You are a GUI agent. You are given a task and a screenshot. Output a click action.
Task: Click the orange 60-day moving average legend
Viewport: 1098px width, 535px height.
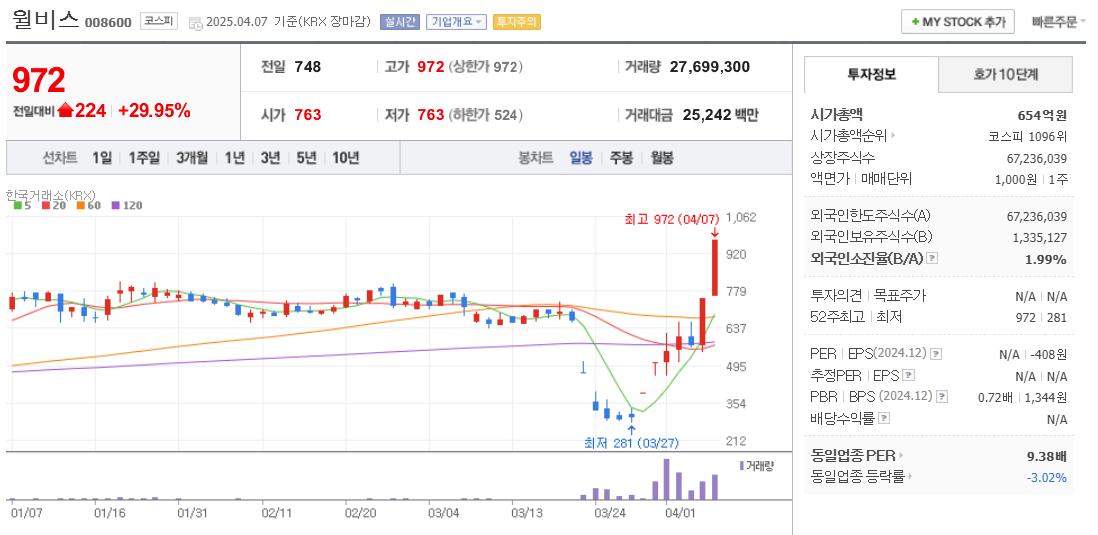[88, 206]
